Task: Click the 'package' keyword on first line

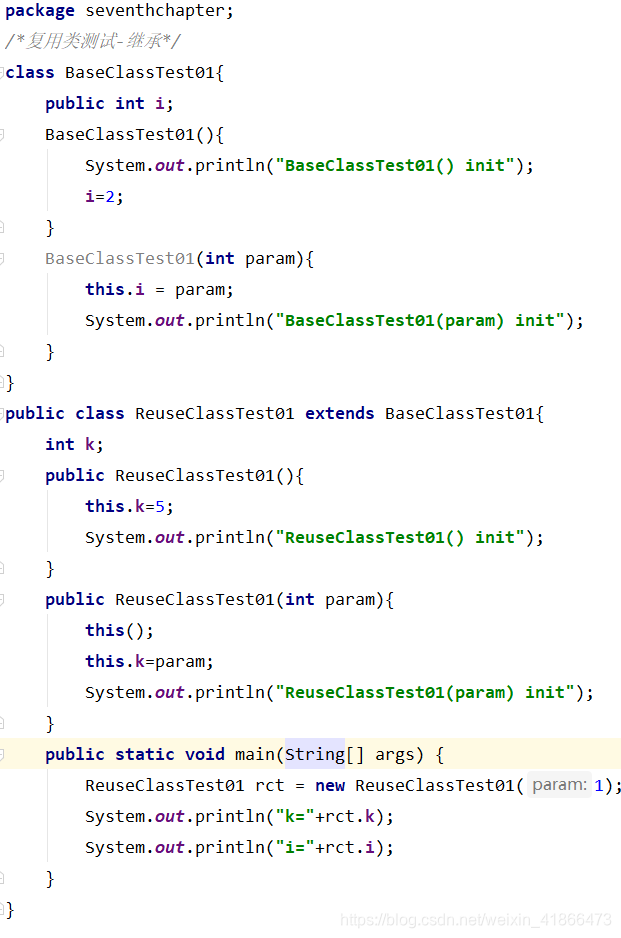Action: tap(40, 11)
